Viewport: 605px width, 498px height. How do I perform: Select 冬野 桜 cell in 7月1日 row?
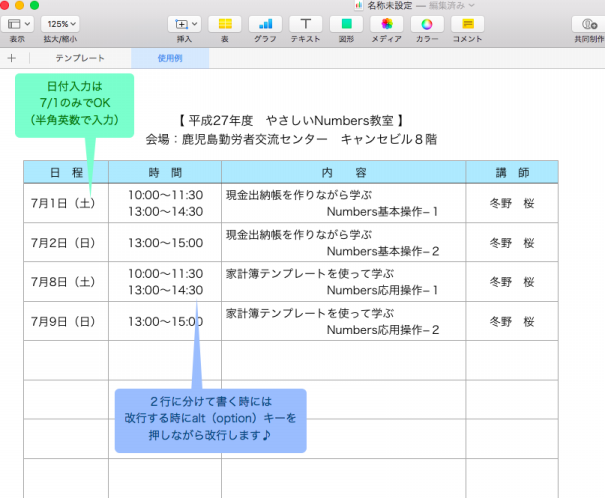pyautogui.click(x=512, y=203)
